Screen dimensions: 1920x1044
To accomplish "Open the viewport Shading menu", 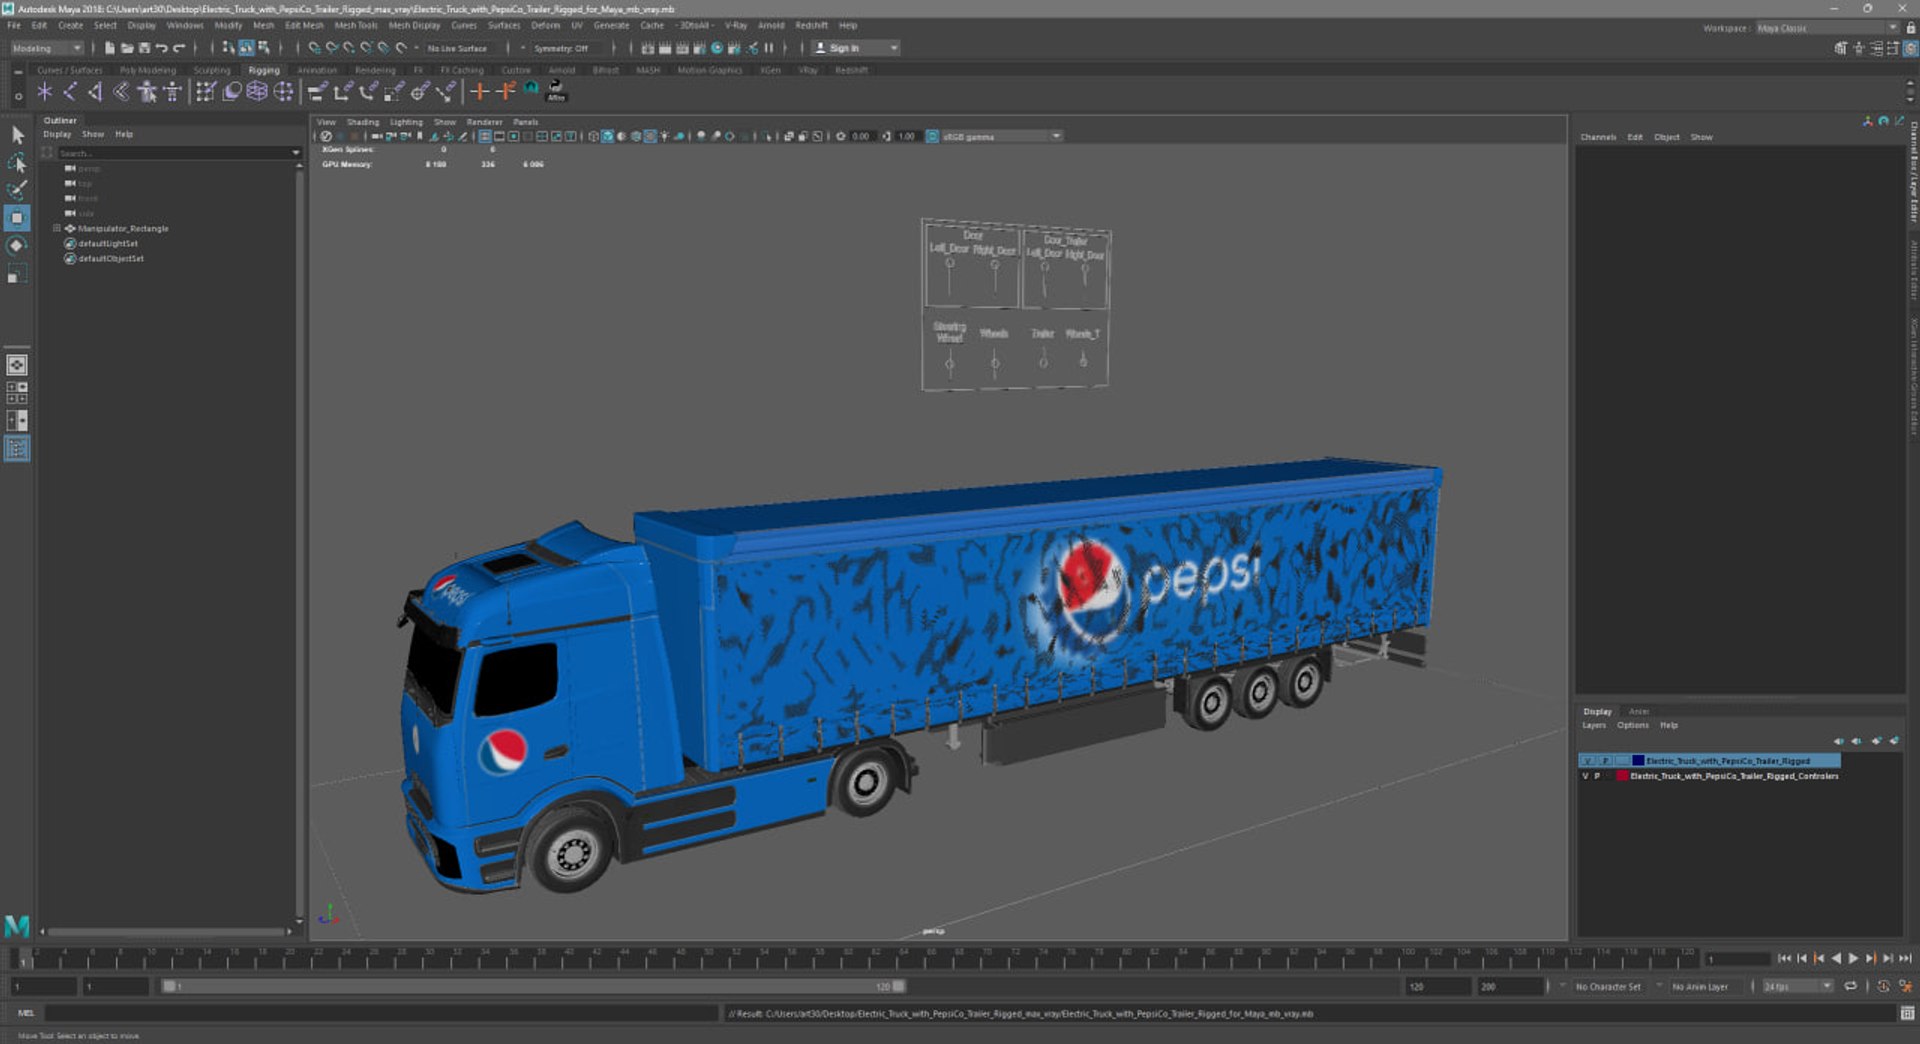I will tap(362, 122).
